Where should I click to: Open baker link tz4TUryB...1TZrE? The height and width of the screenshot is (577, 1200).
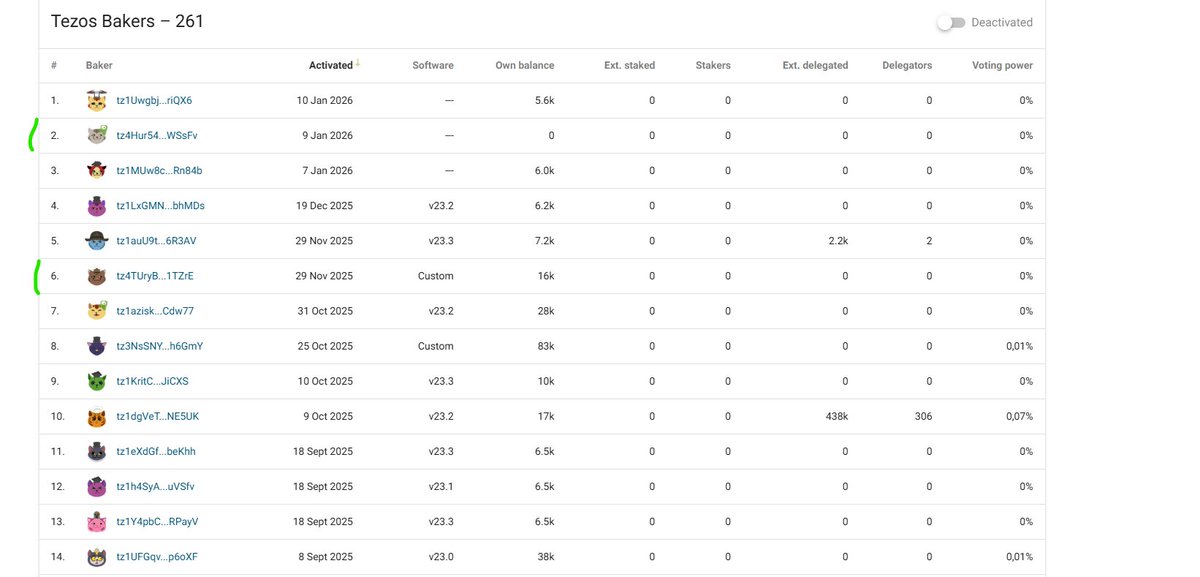(155, 276)
